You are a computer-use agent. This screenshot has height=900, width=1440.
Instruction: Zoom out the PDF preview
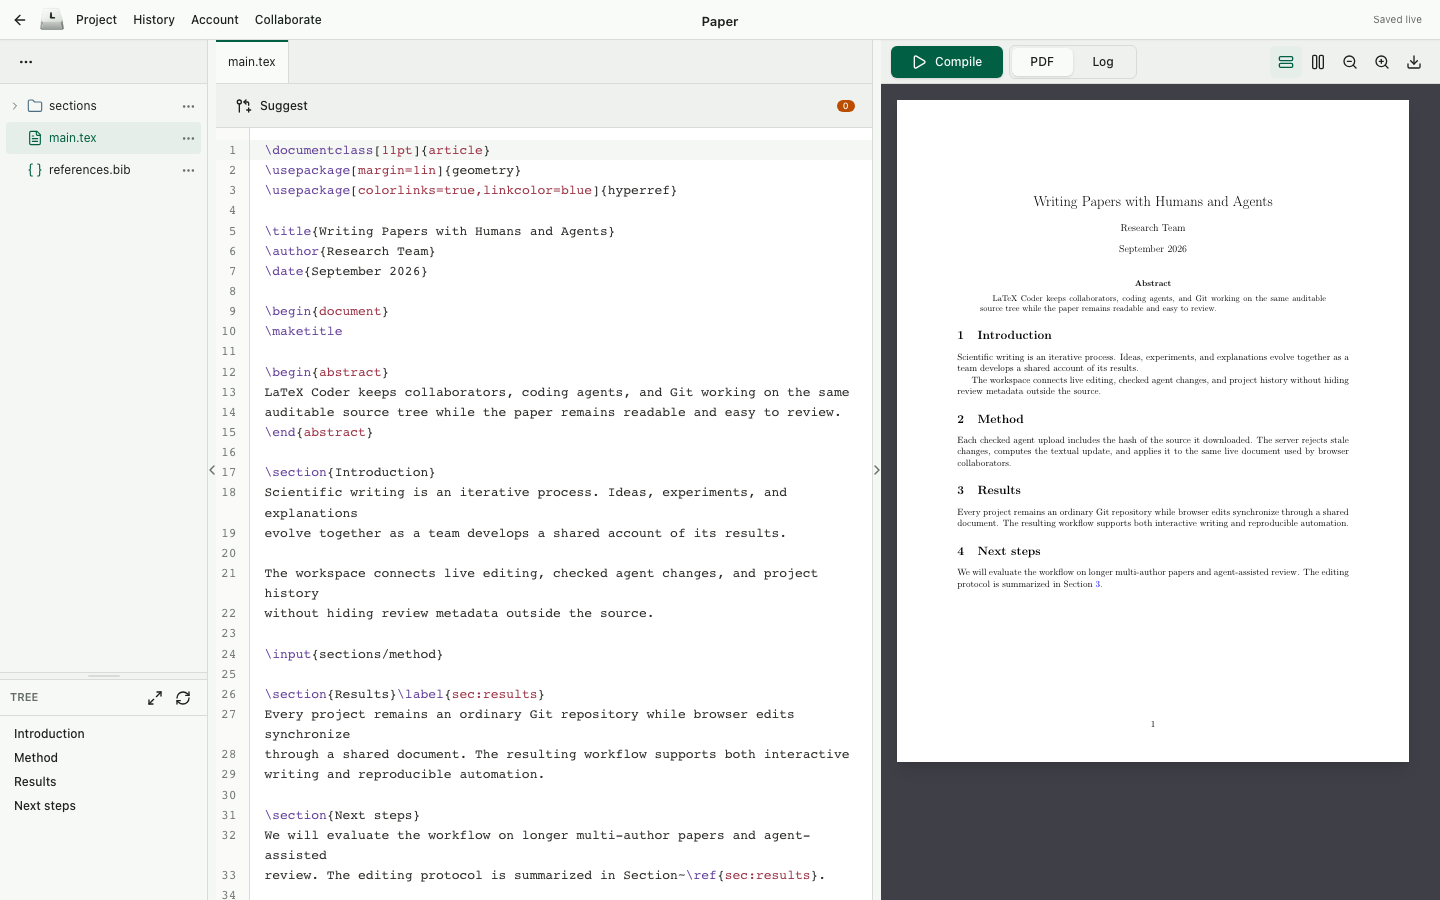[x=1350, y=62]
